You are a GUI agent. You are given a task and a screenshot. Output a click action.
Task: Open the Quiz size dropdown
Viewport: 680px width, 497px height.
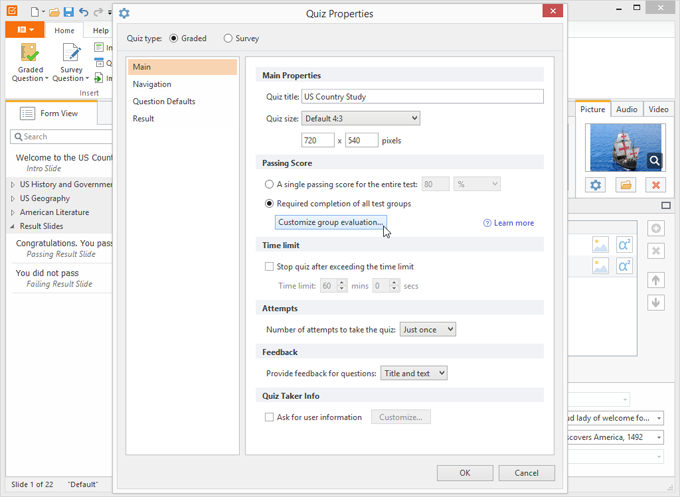[361, 118]
